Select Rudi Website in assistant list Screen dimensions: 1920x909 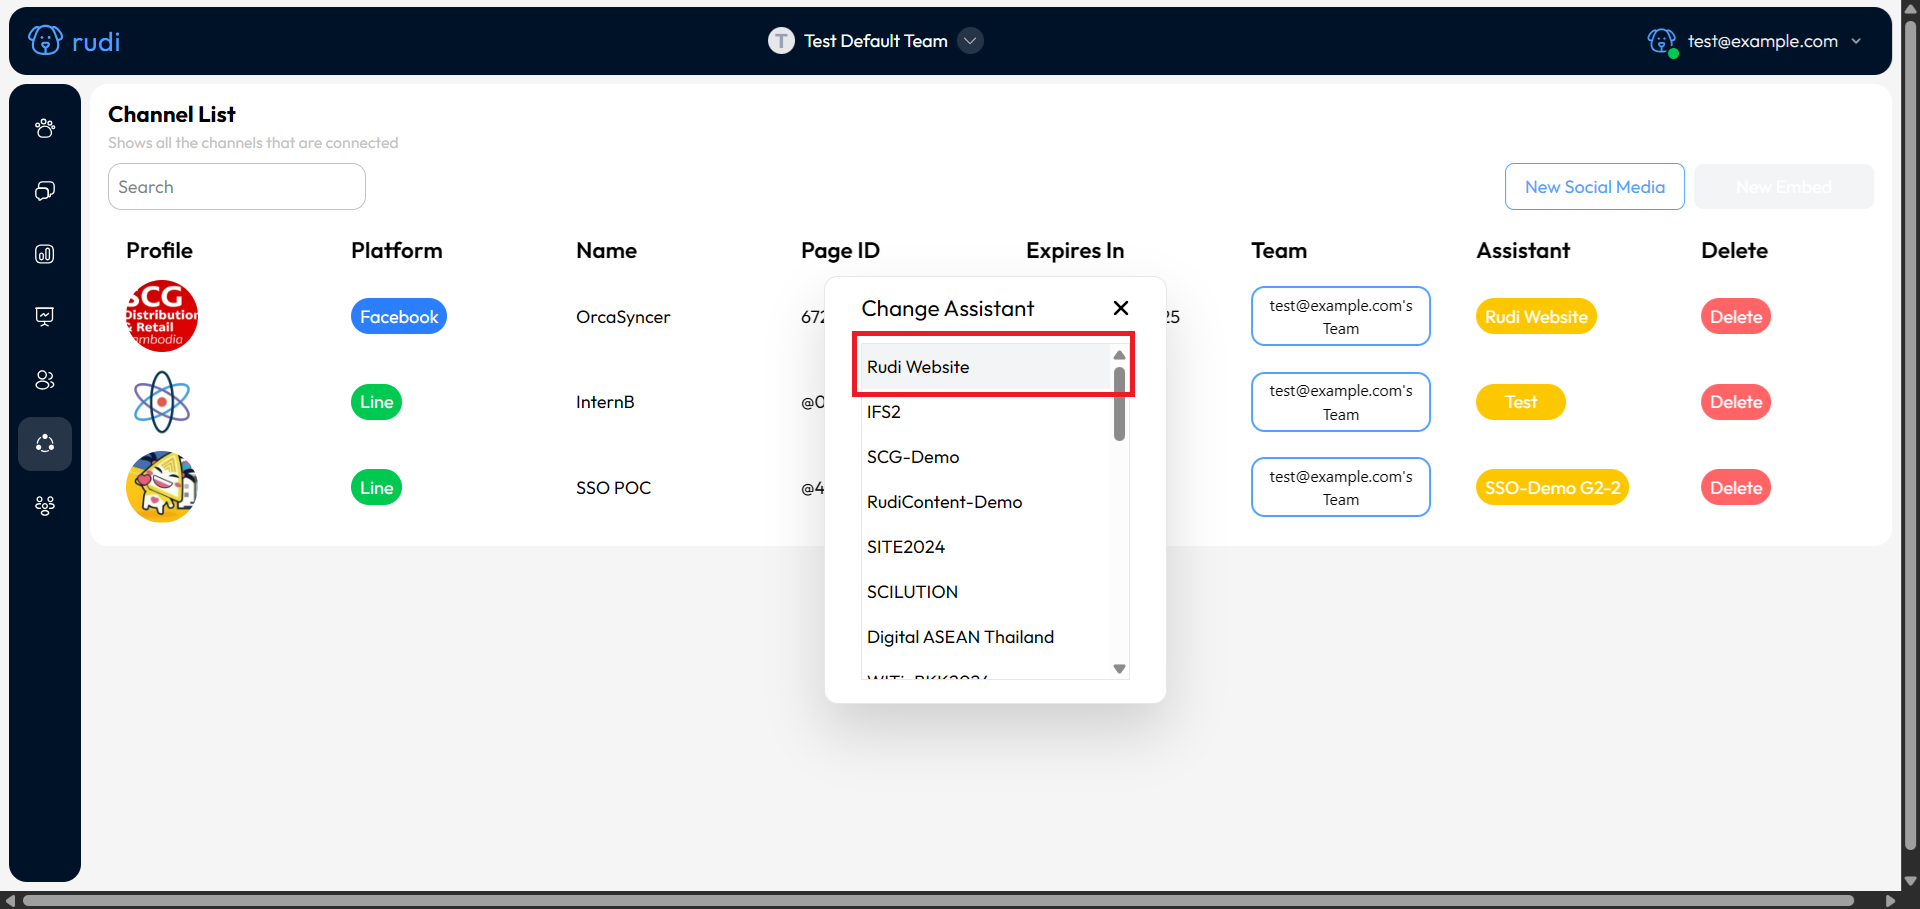[x=986, y=367]
